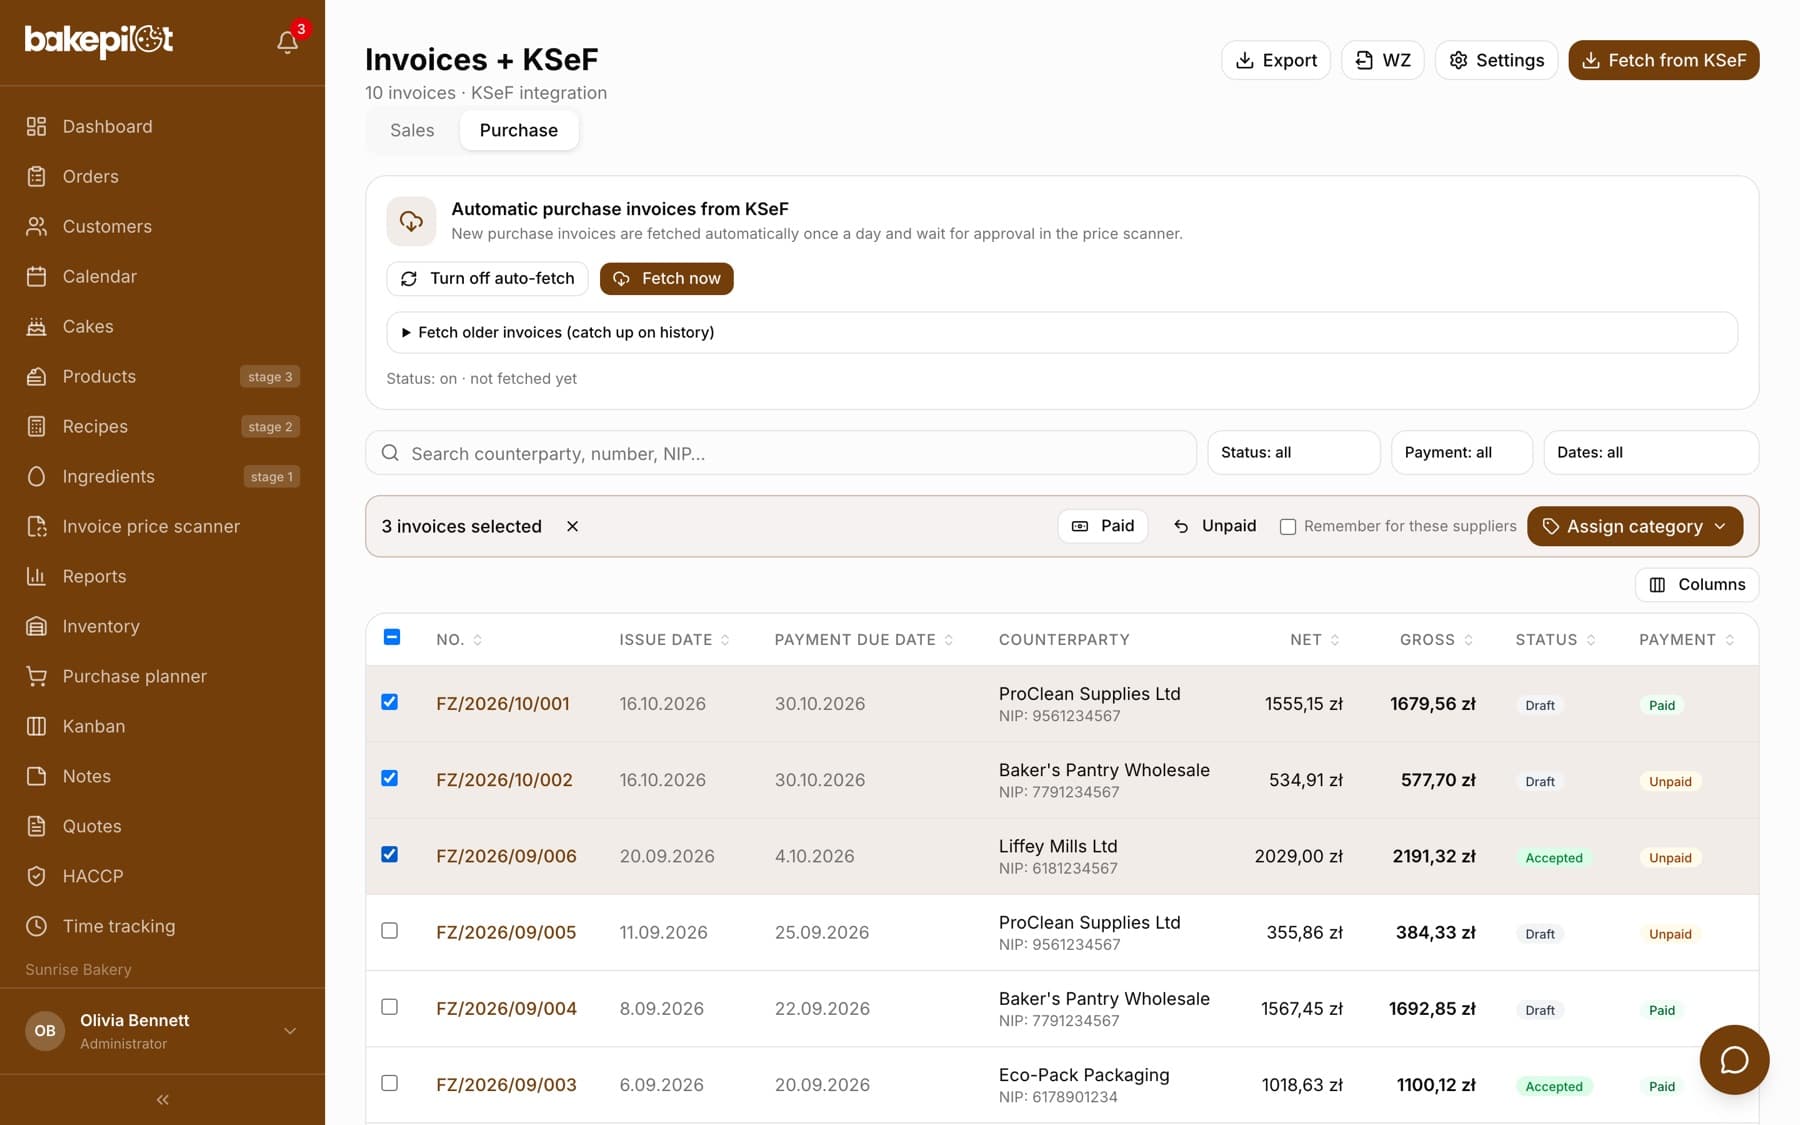This screenshot has width=1800, height=1125.
Task: Uncheck invoice FZ/2026/10/001
Action: click(x=390, y=702)
